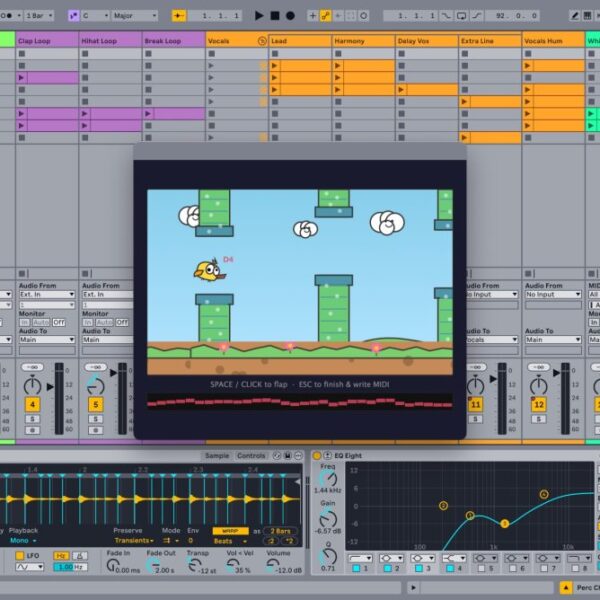
Task: Toggle the Automation Arm icon
Action: [x=325, y=16]
